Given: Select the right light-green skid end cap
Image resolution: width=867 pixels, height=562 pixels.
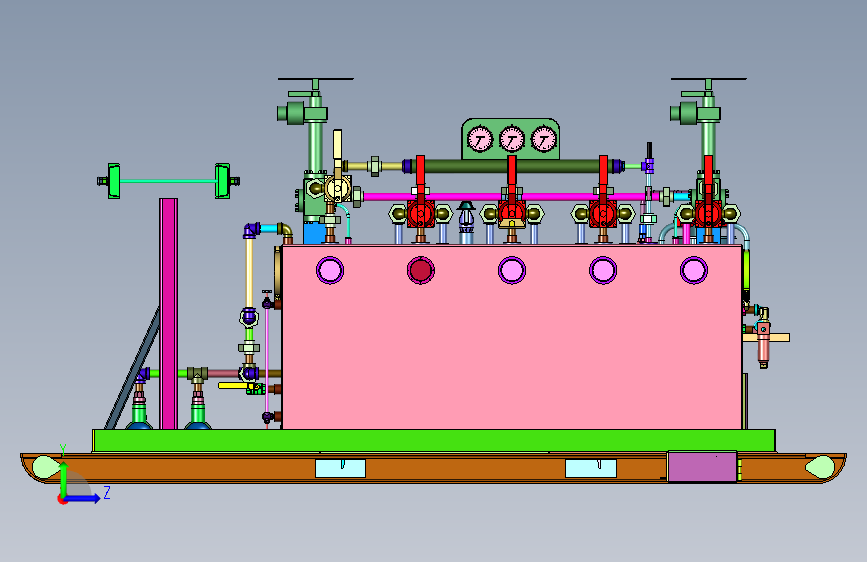Looking at the screenshot, I should pyautogui.click(x=820, y=467).
